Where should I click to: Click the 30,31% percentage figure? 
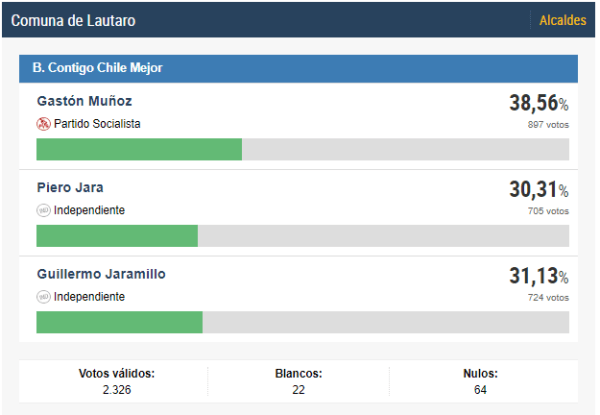(539, 190)
